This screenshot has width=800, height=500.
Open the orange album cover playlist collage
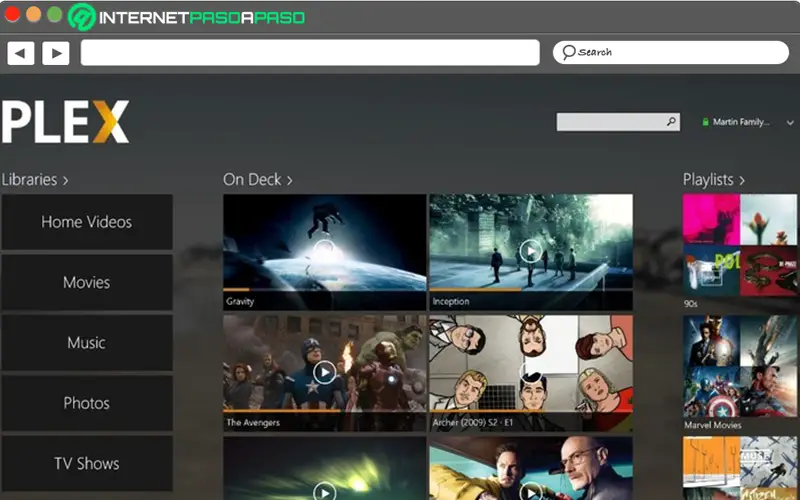pyautogui.click(x=739, y=468)
